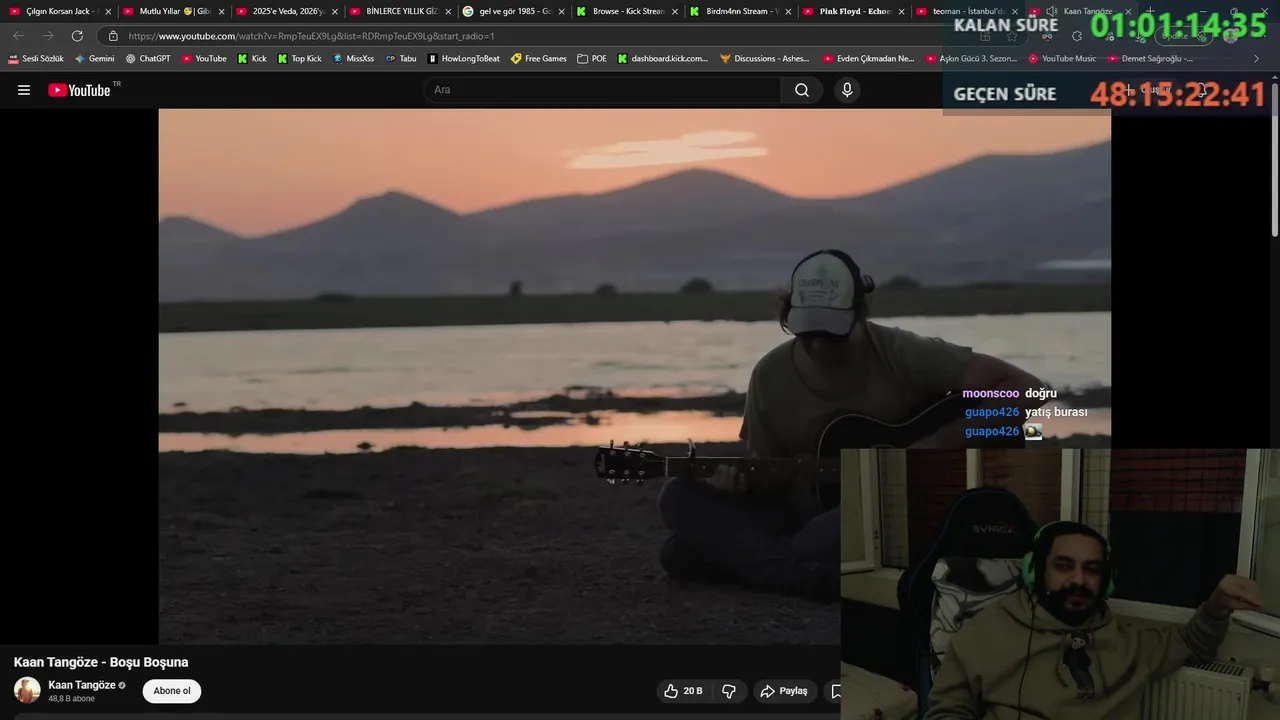Open the Discussions - Ashes bookmark
The height and width of the screenshot is (720, 1280).
tap(765, 59)
